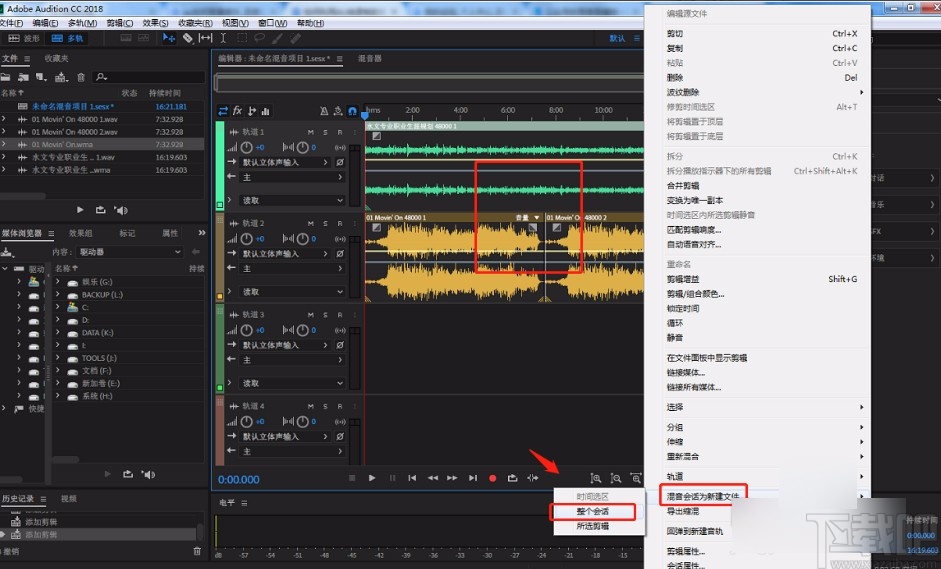Delete selected file with trash icon

point(81,77)
